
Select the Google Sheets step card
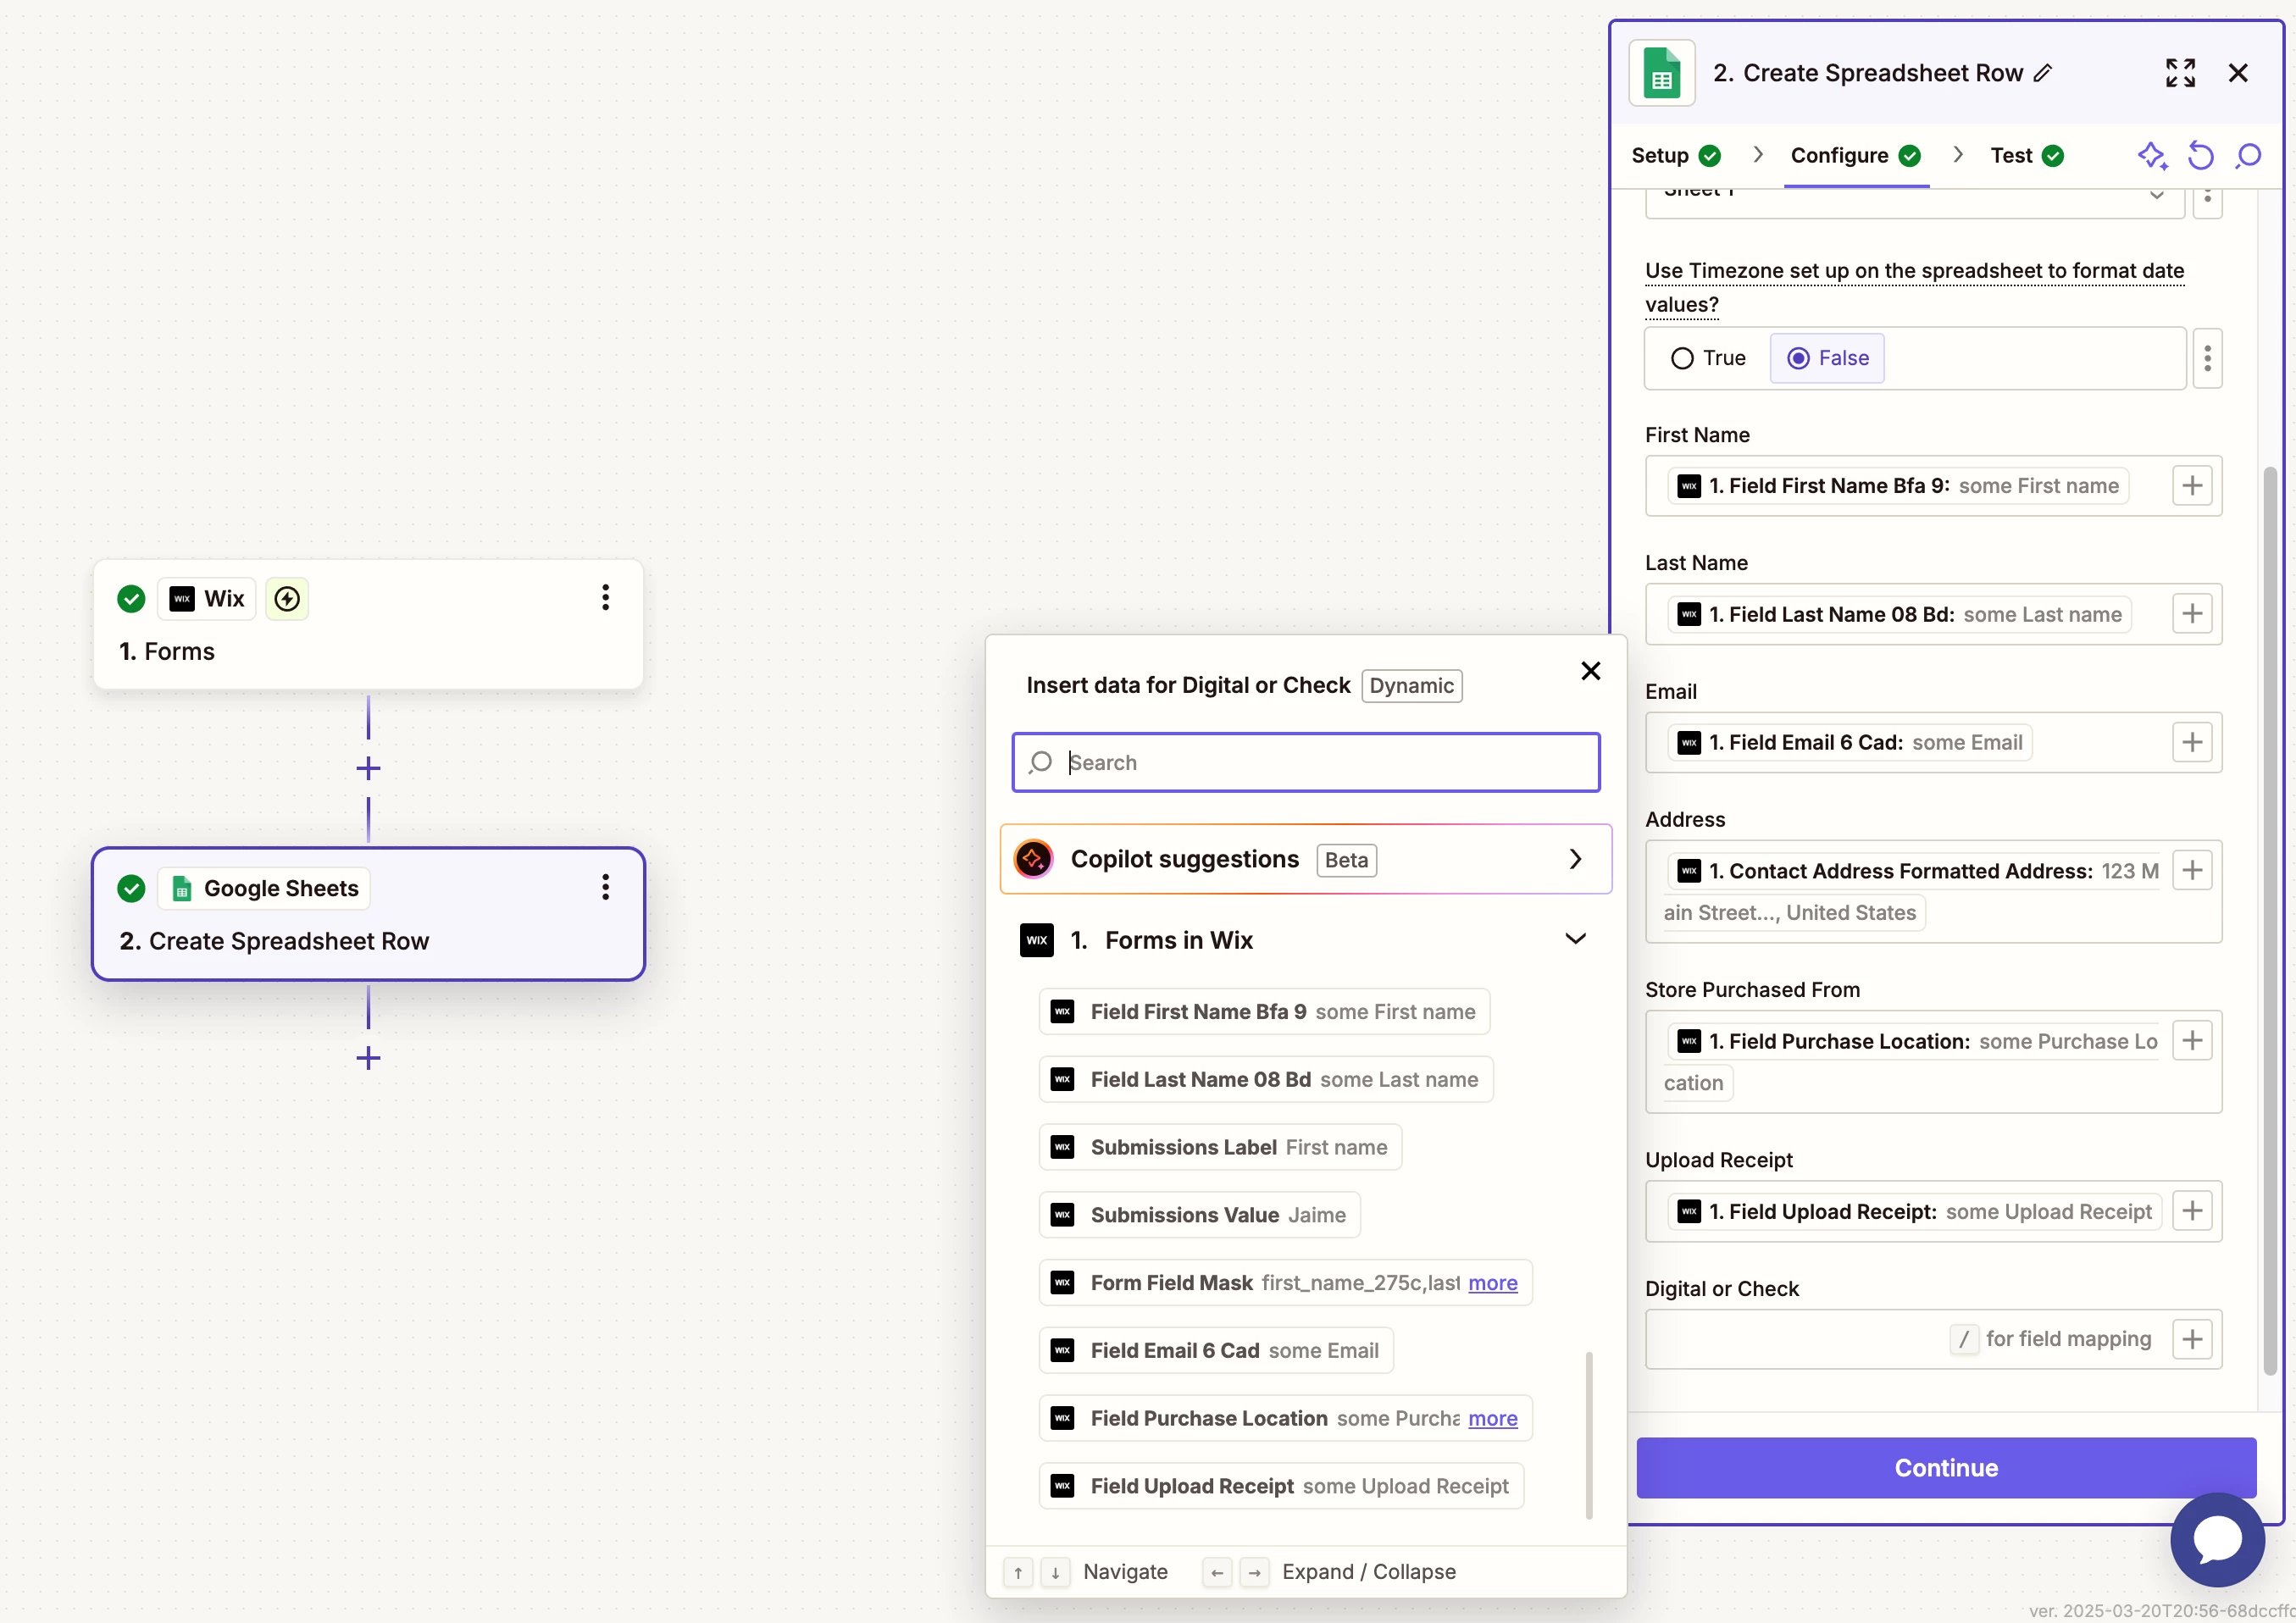pos(368,914)
